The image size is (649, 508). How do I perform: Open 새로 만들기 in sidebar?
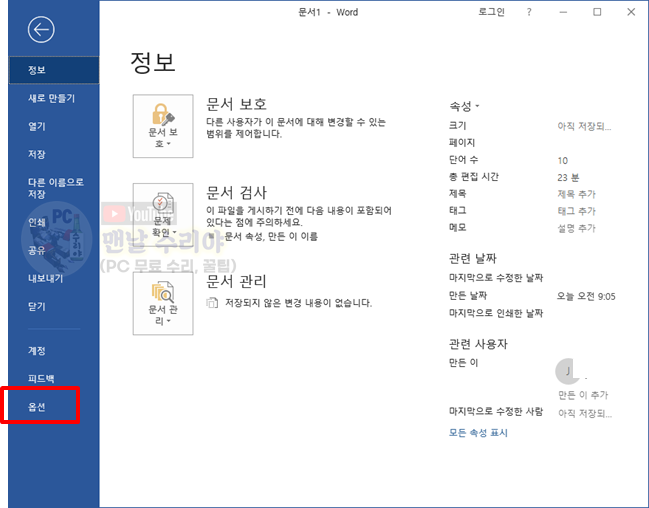point(54,98)
